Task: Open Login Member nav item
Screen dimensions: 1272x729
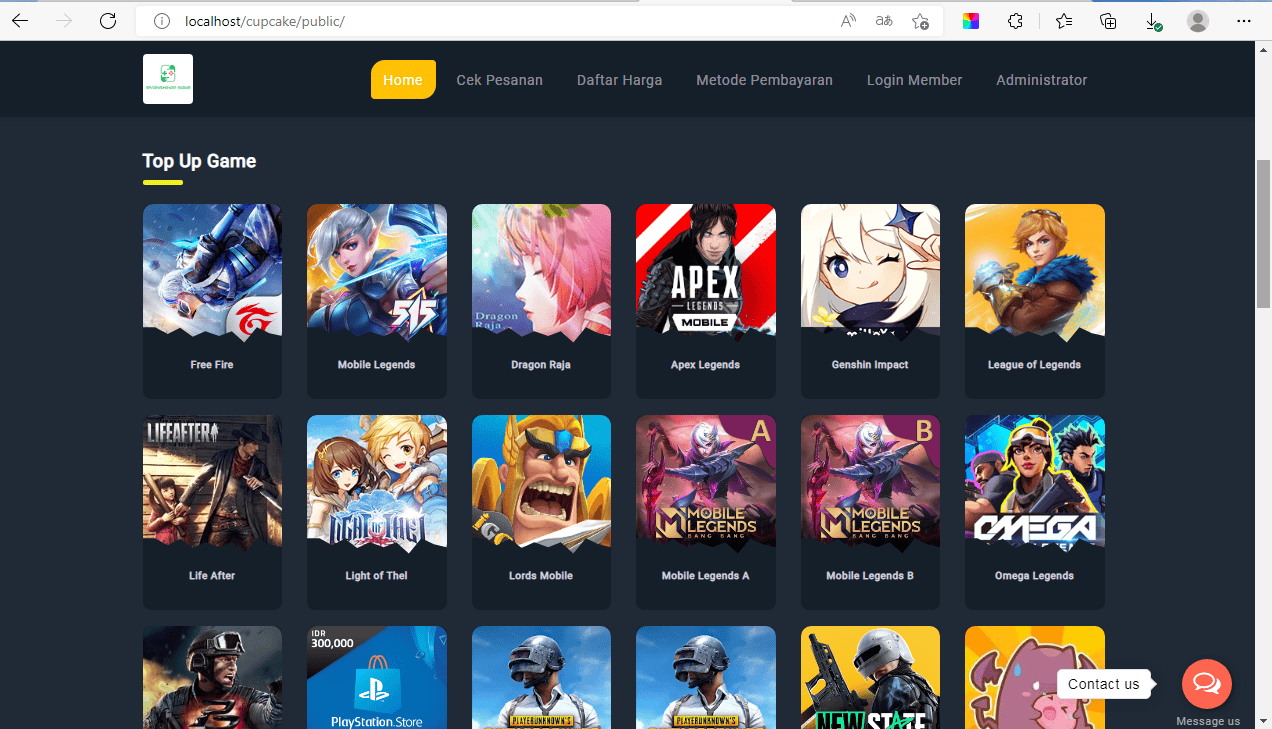Action: (x=915, y=80)
